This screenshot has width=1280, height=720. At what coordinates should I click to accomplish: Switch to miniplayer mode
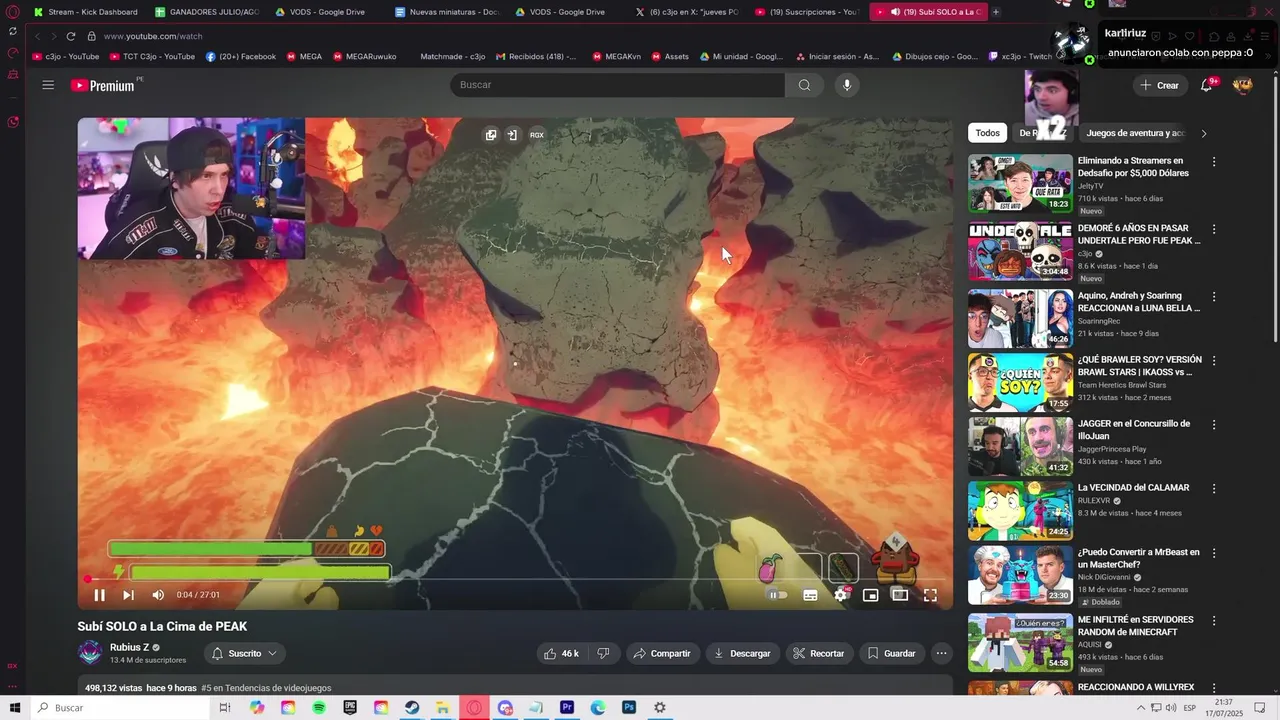click(870, 595)
